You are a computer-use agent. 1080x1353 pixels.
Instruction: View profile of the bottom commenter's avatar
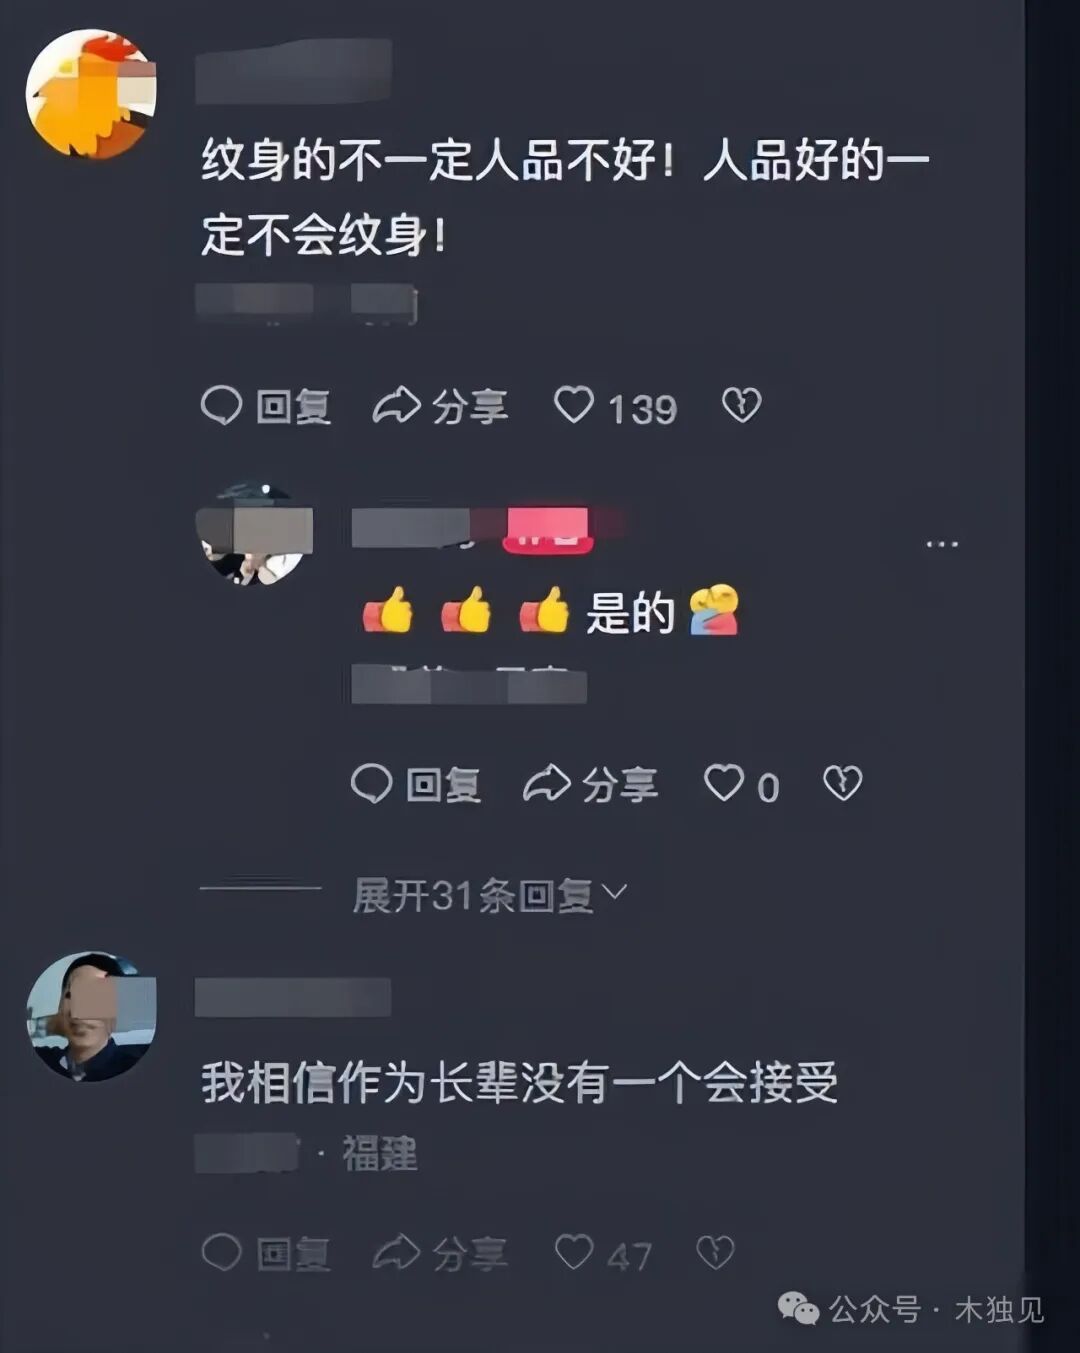(91, 1016)
